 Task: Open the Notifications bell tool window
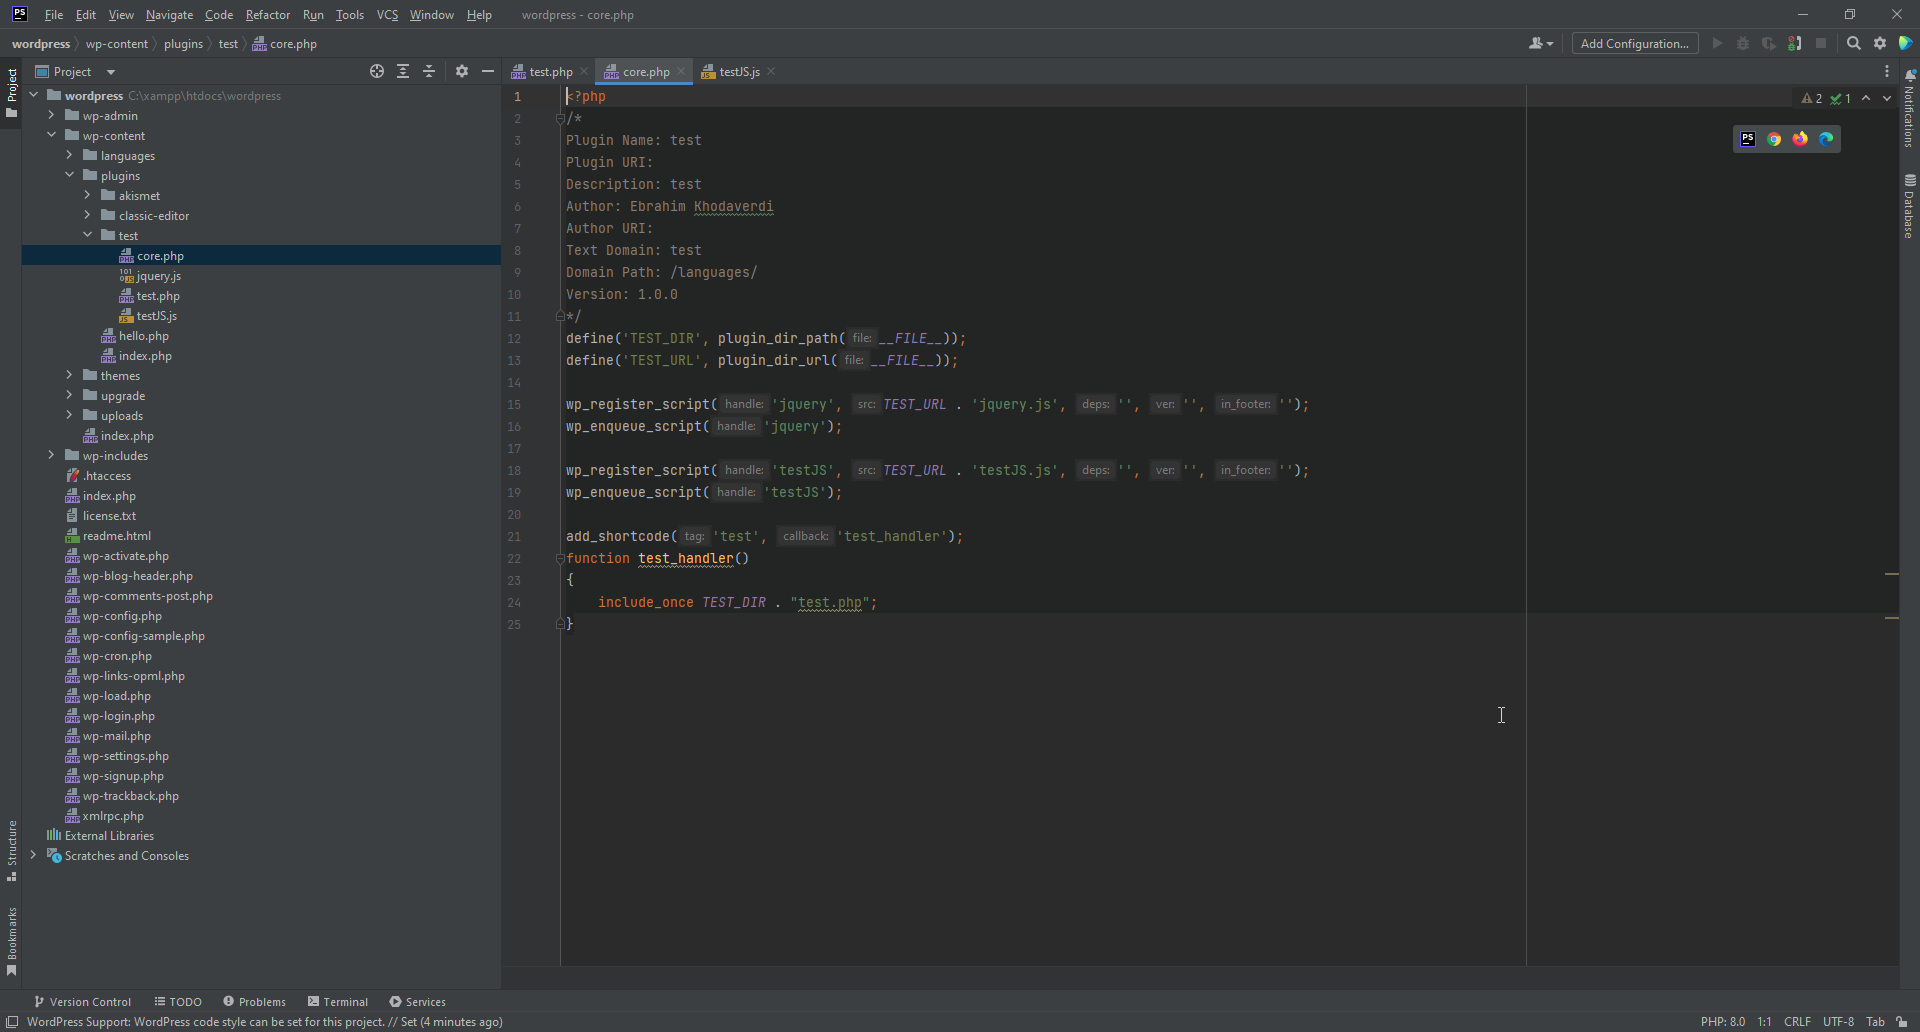[1909, 108]
